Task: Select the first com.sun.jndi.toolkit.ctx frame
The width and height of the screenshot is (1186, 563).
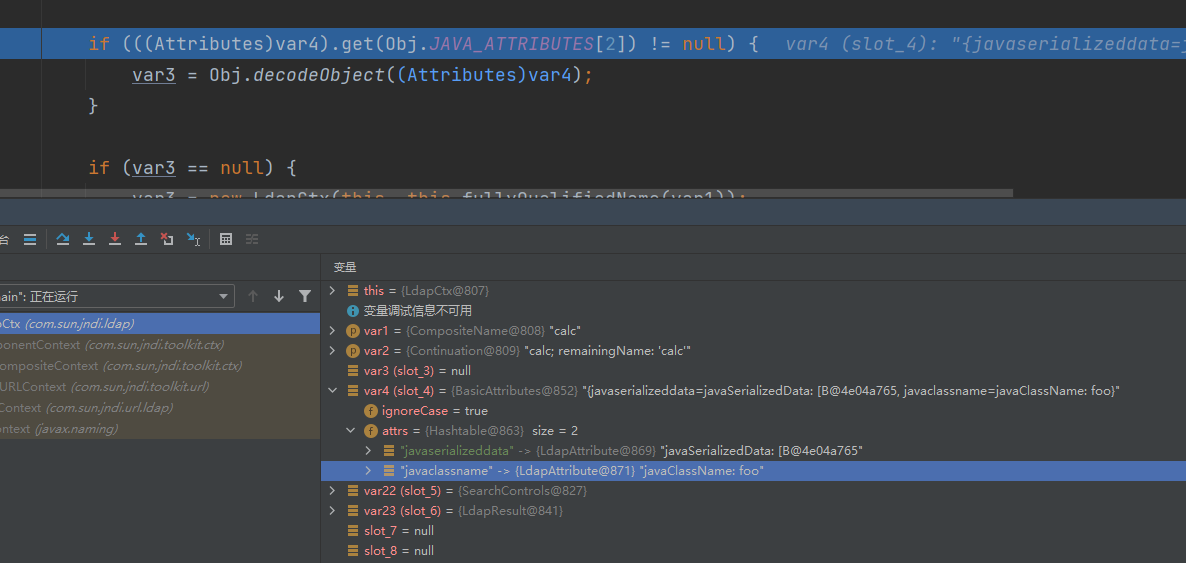Action: click(x=160, y=345)
